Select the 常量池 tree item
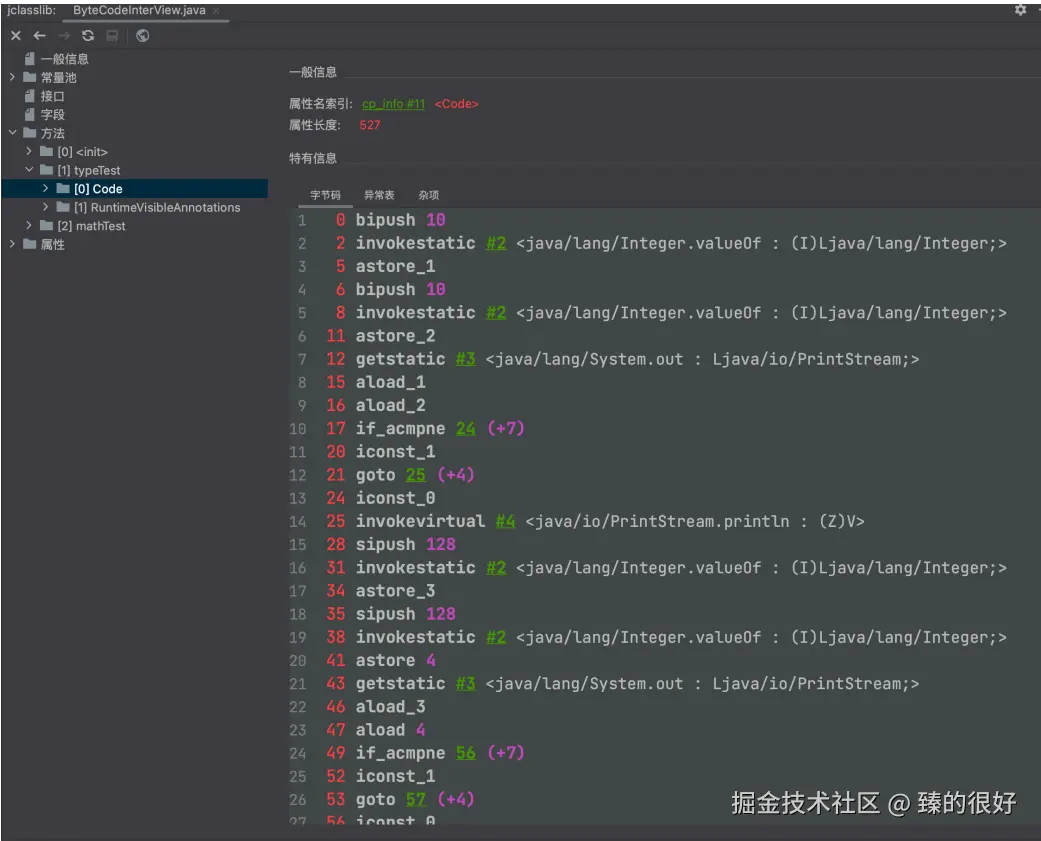Image resolution: width=1041 pixels, height=841 pixels. pos(58,78)
